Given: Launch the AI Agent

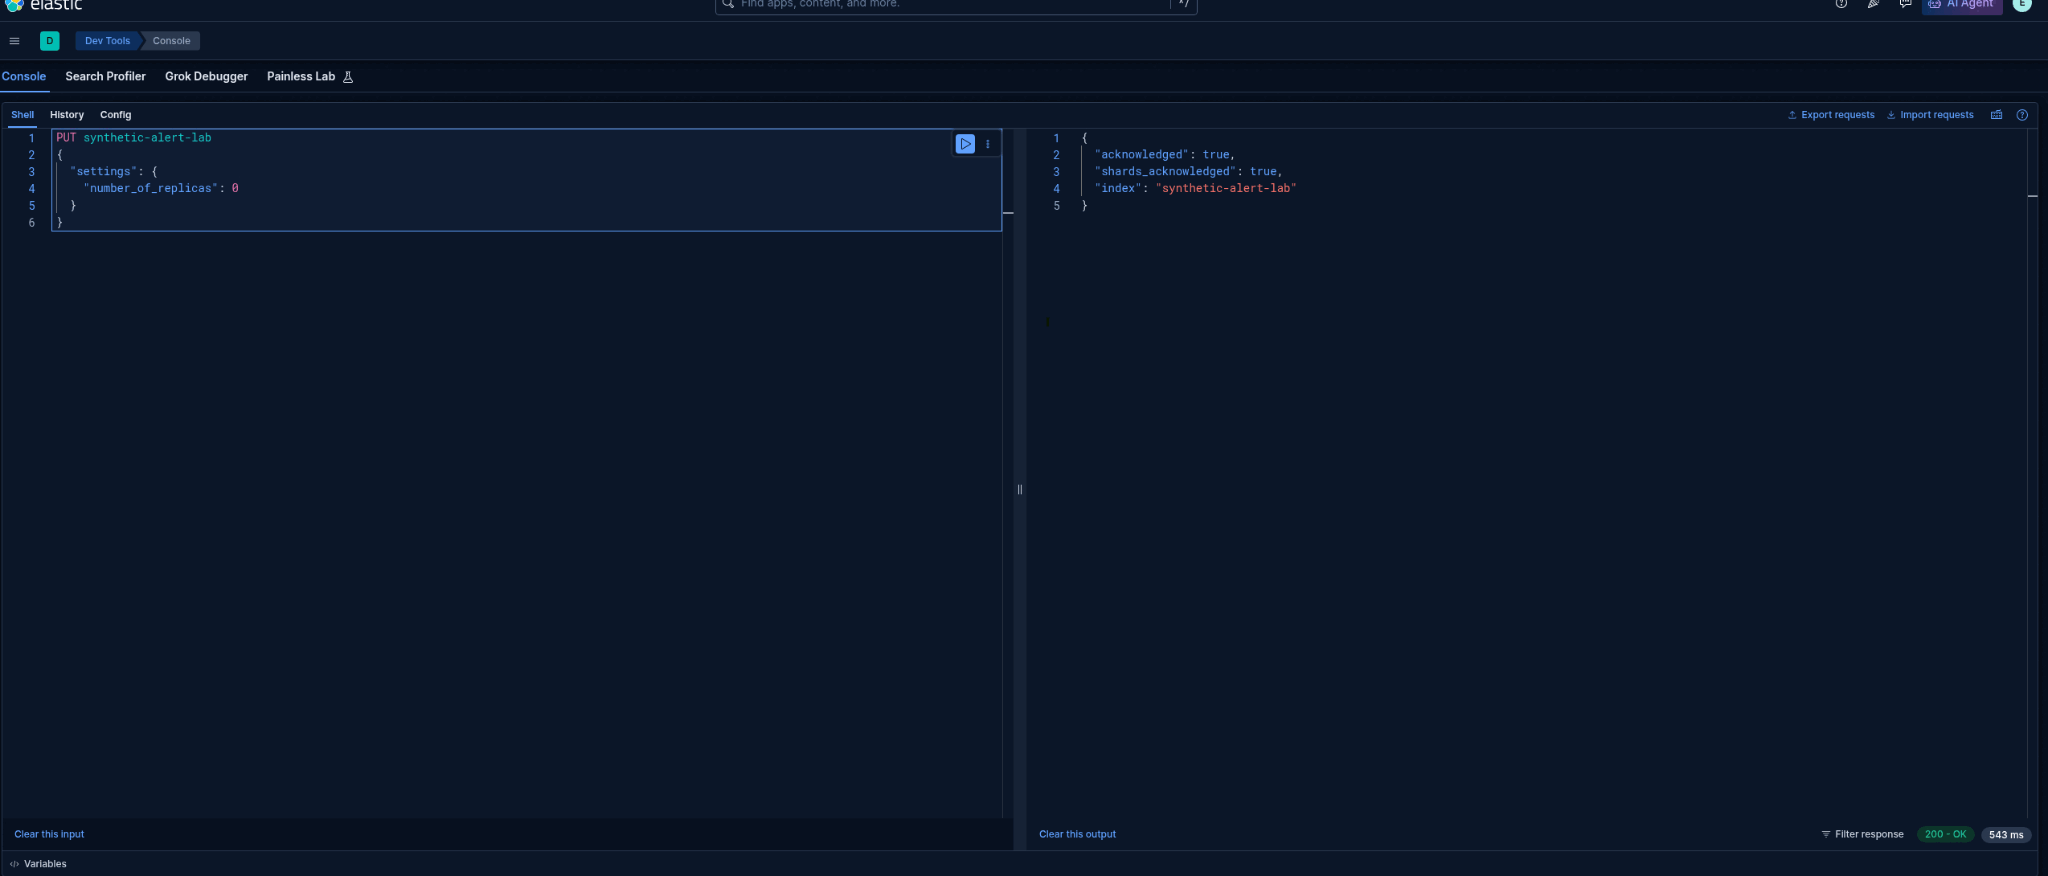Looking at the screenshot, I should point(1961,5).
